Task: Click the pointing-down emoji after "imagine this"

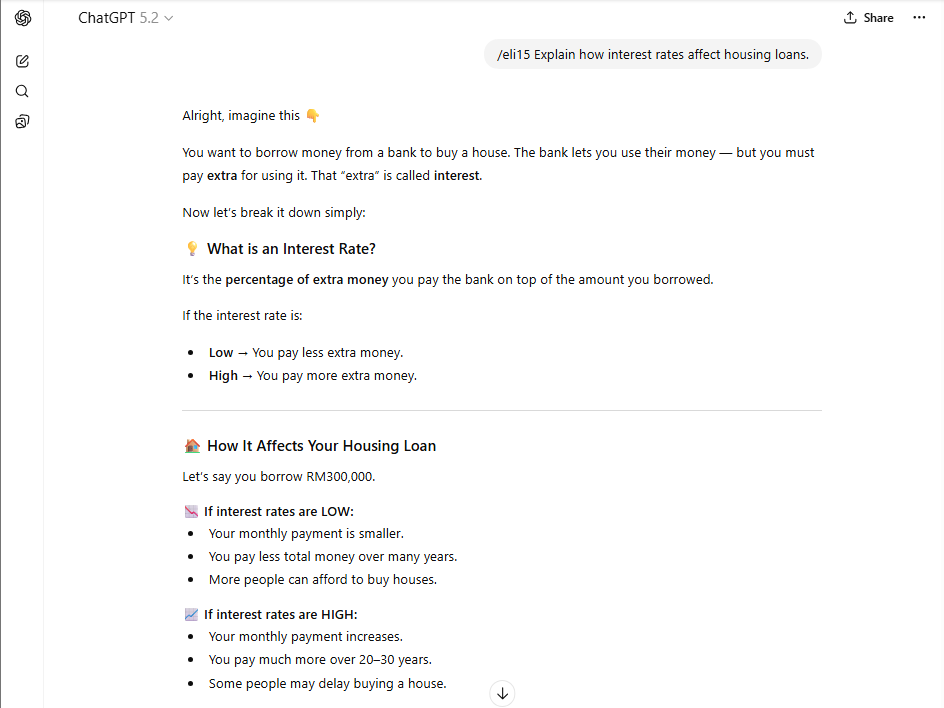Action: [x=312, y=116]
